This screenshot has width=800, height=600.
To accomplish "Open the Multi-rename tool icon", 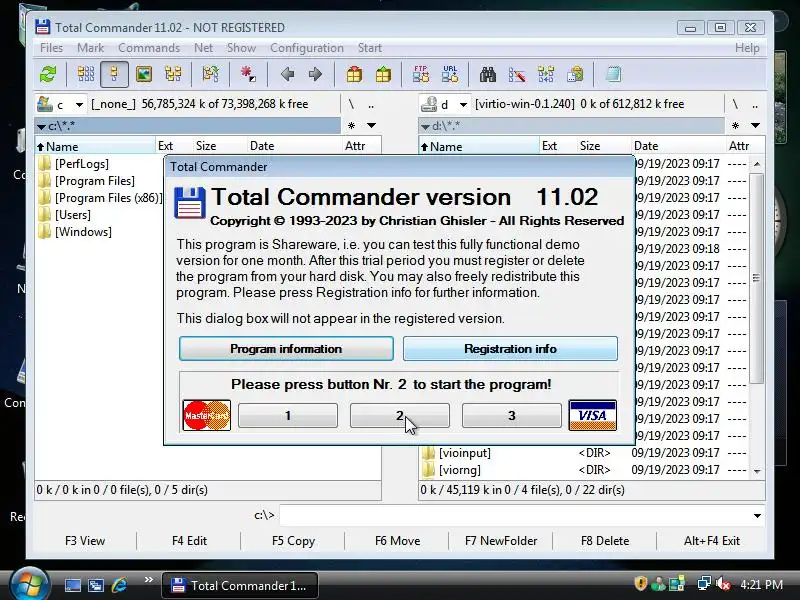I will pyautogui.click(x=517, y=74).
